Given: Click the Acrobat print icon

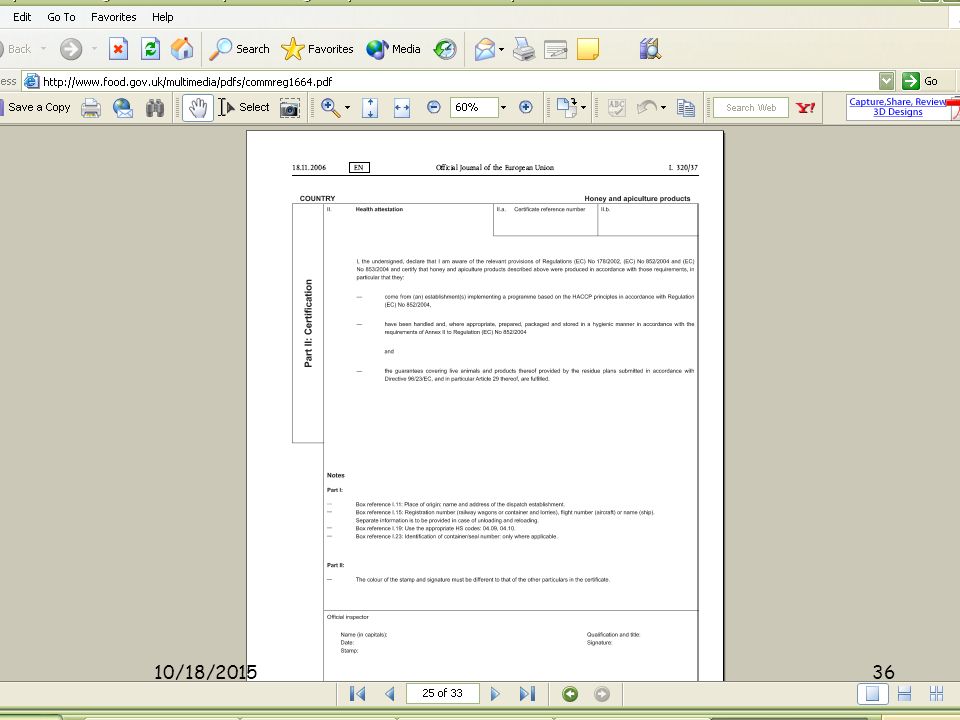Looking at the screenshot, I should (x=91, y=108).
